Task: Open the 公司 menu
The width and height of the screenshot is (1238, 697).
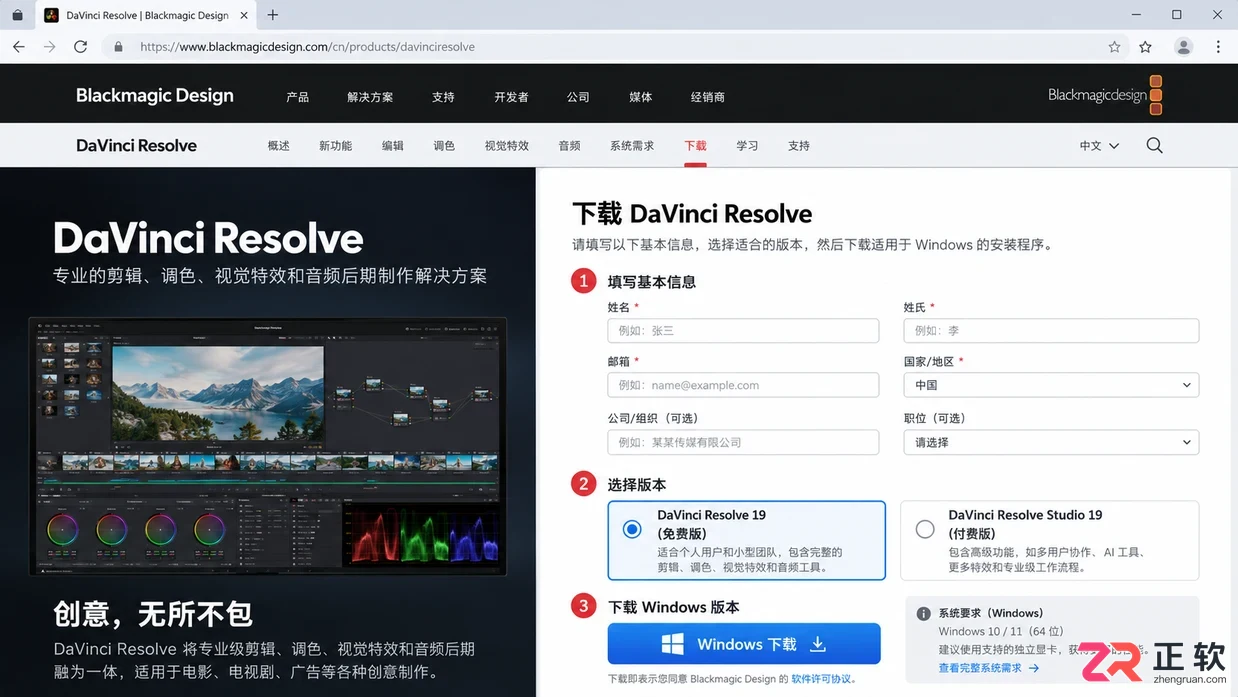Action: [578, 97]
